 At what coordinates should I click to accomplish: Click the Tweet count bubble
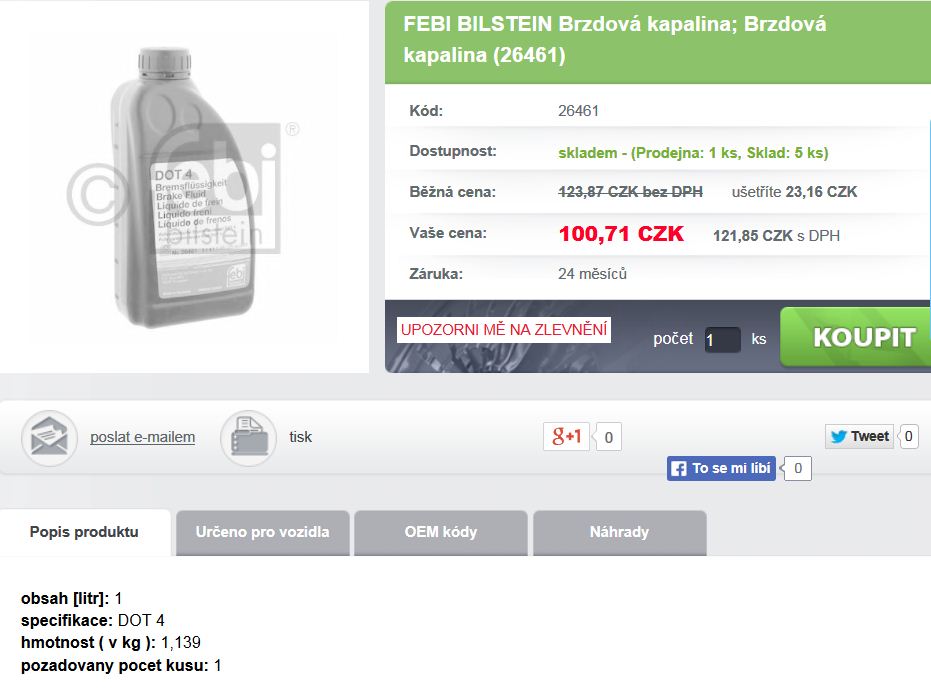click(x=908, y=436)
